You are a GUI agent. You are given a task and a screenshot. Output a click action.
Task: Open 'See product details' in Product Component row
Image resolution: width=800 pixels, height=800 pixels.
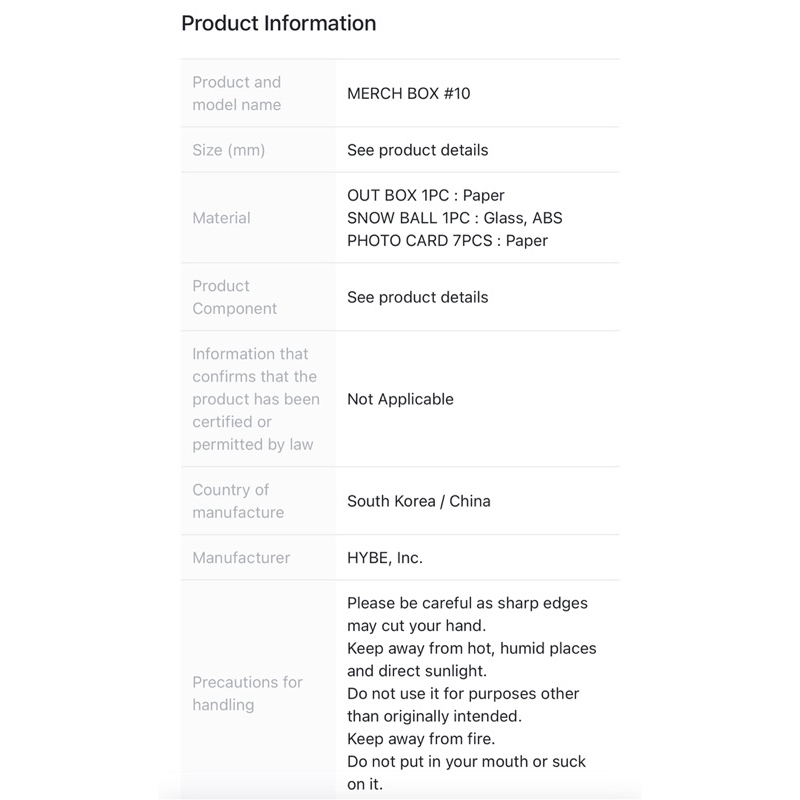[x=417, y=297]
